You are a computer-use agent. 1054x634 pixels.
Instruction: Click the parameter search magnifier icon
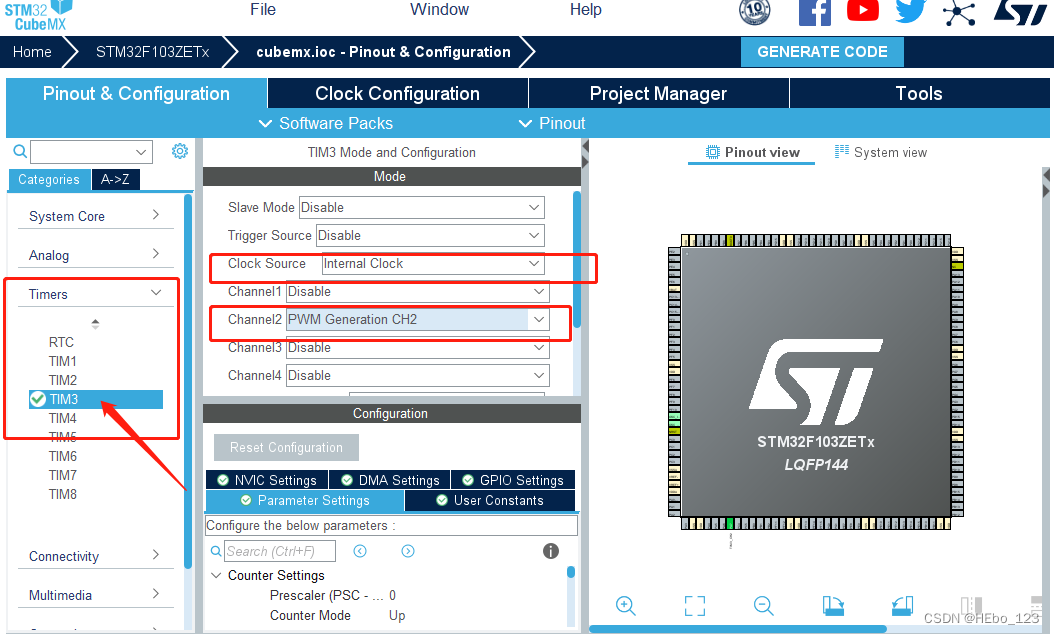216,551
